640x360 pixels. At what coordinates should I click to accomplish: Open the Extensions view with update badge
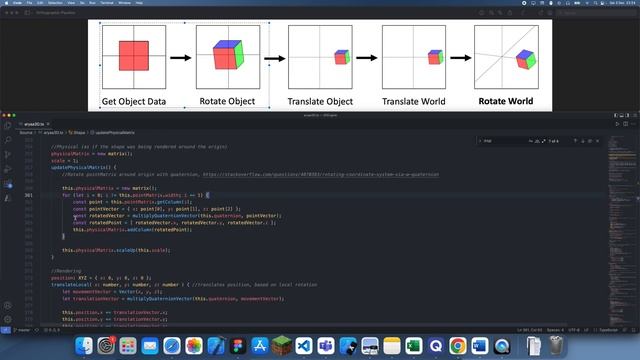(x=7, y=184)
